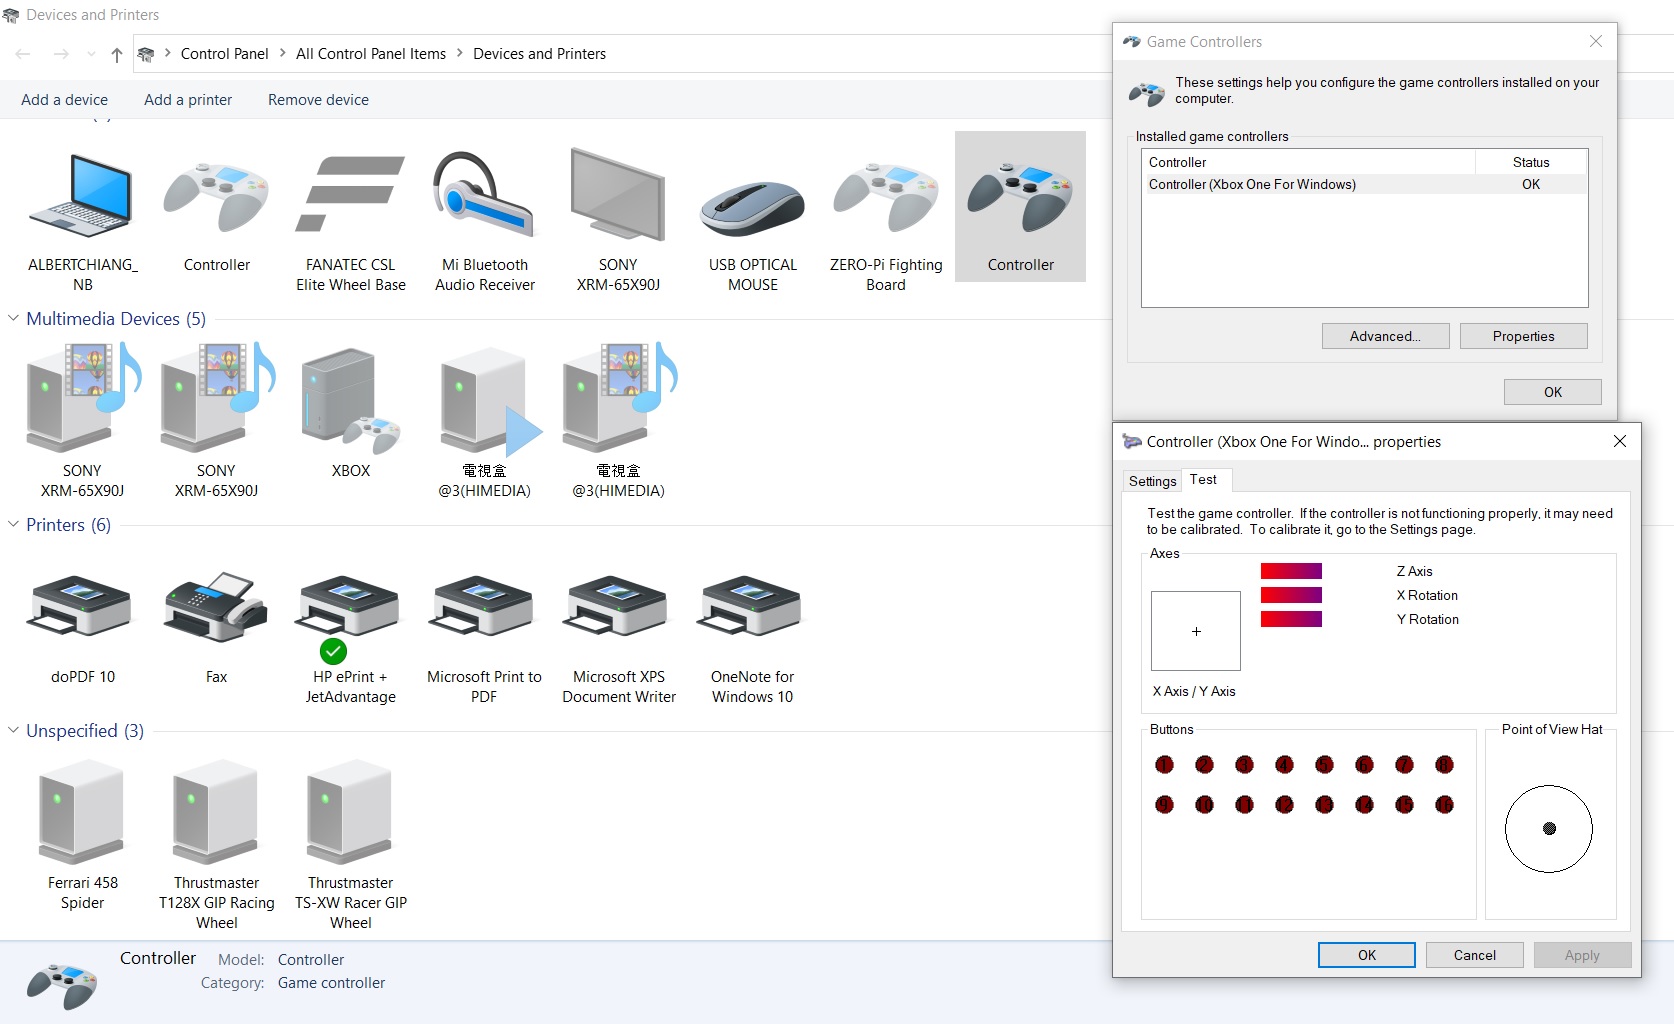This screenshot has width=1674, height=1024.
Task: Click the X Axis / Y Axis crosshair box
Action: click(1196, 631)
